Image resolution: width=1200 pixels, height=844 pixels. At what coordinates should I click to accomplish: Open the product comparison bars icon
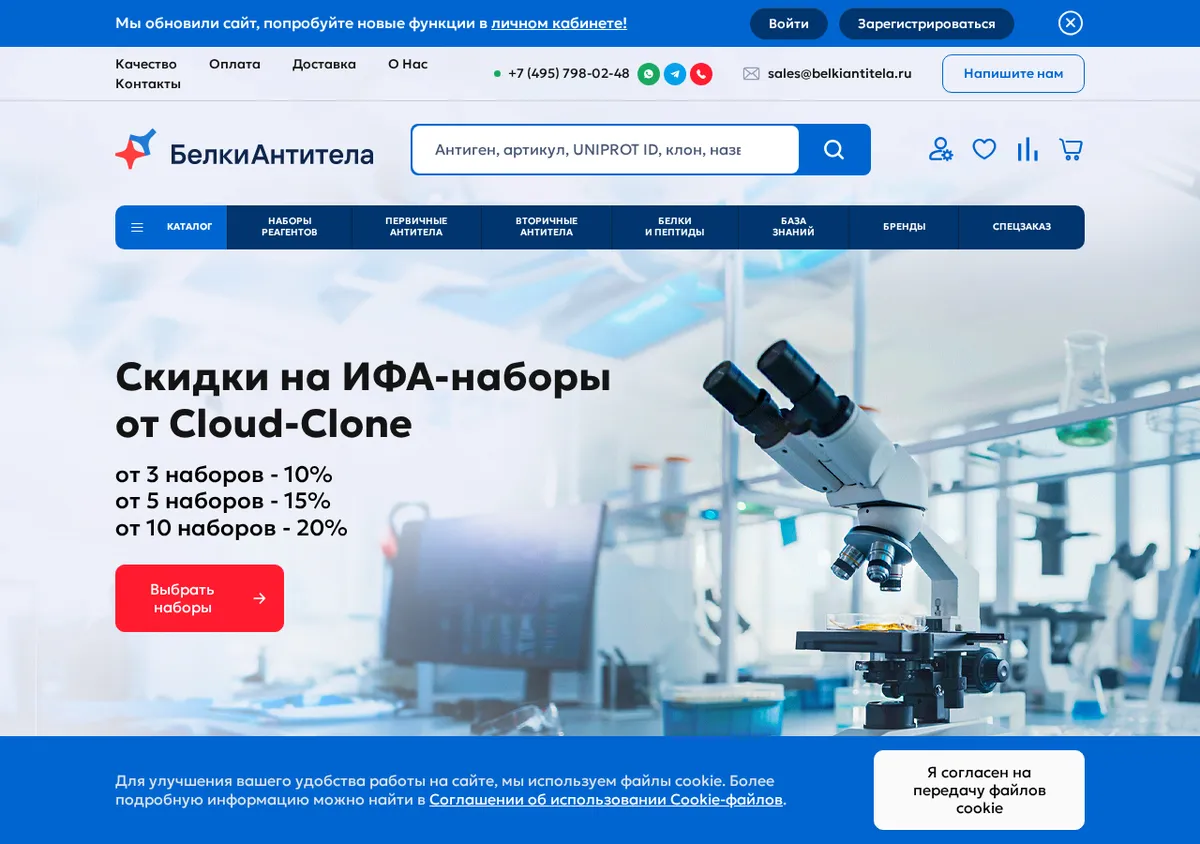[x=1027, y=150]
